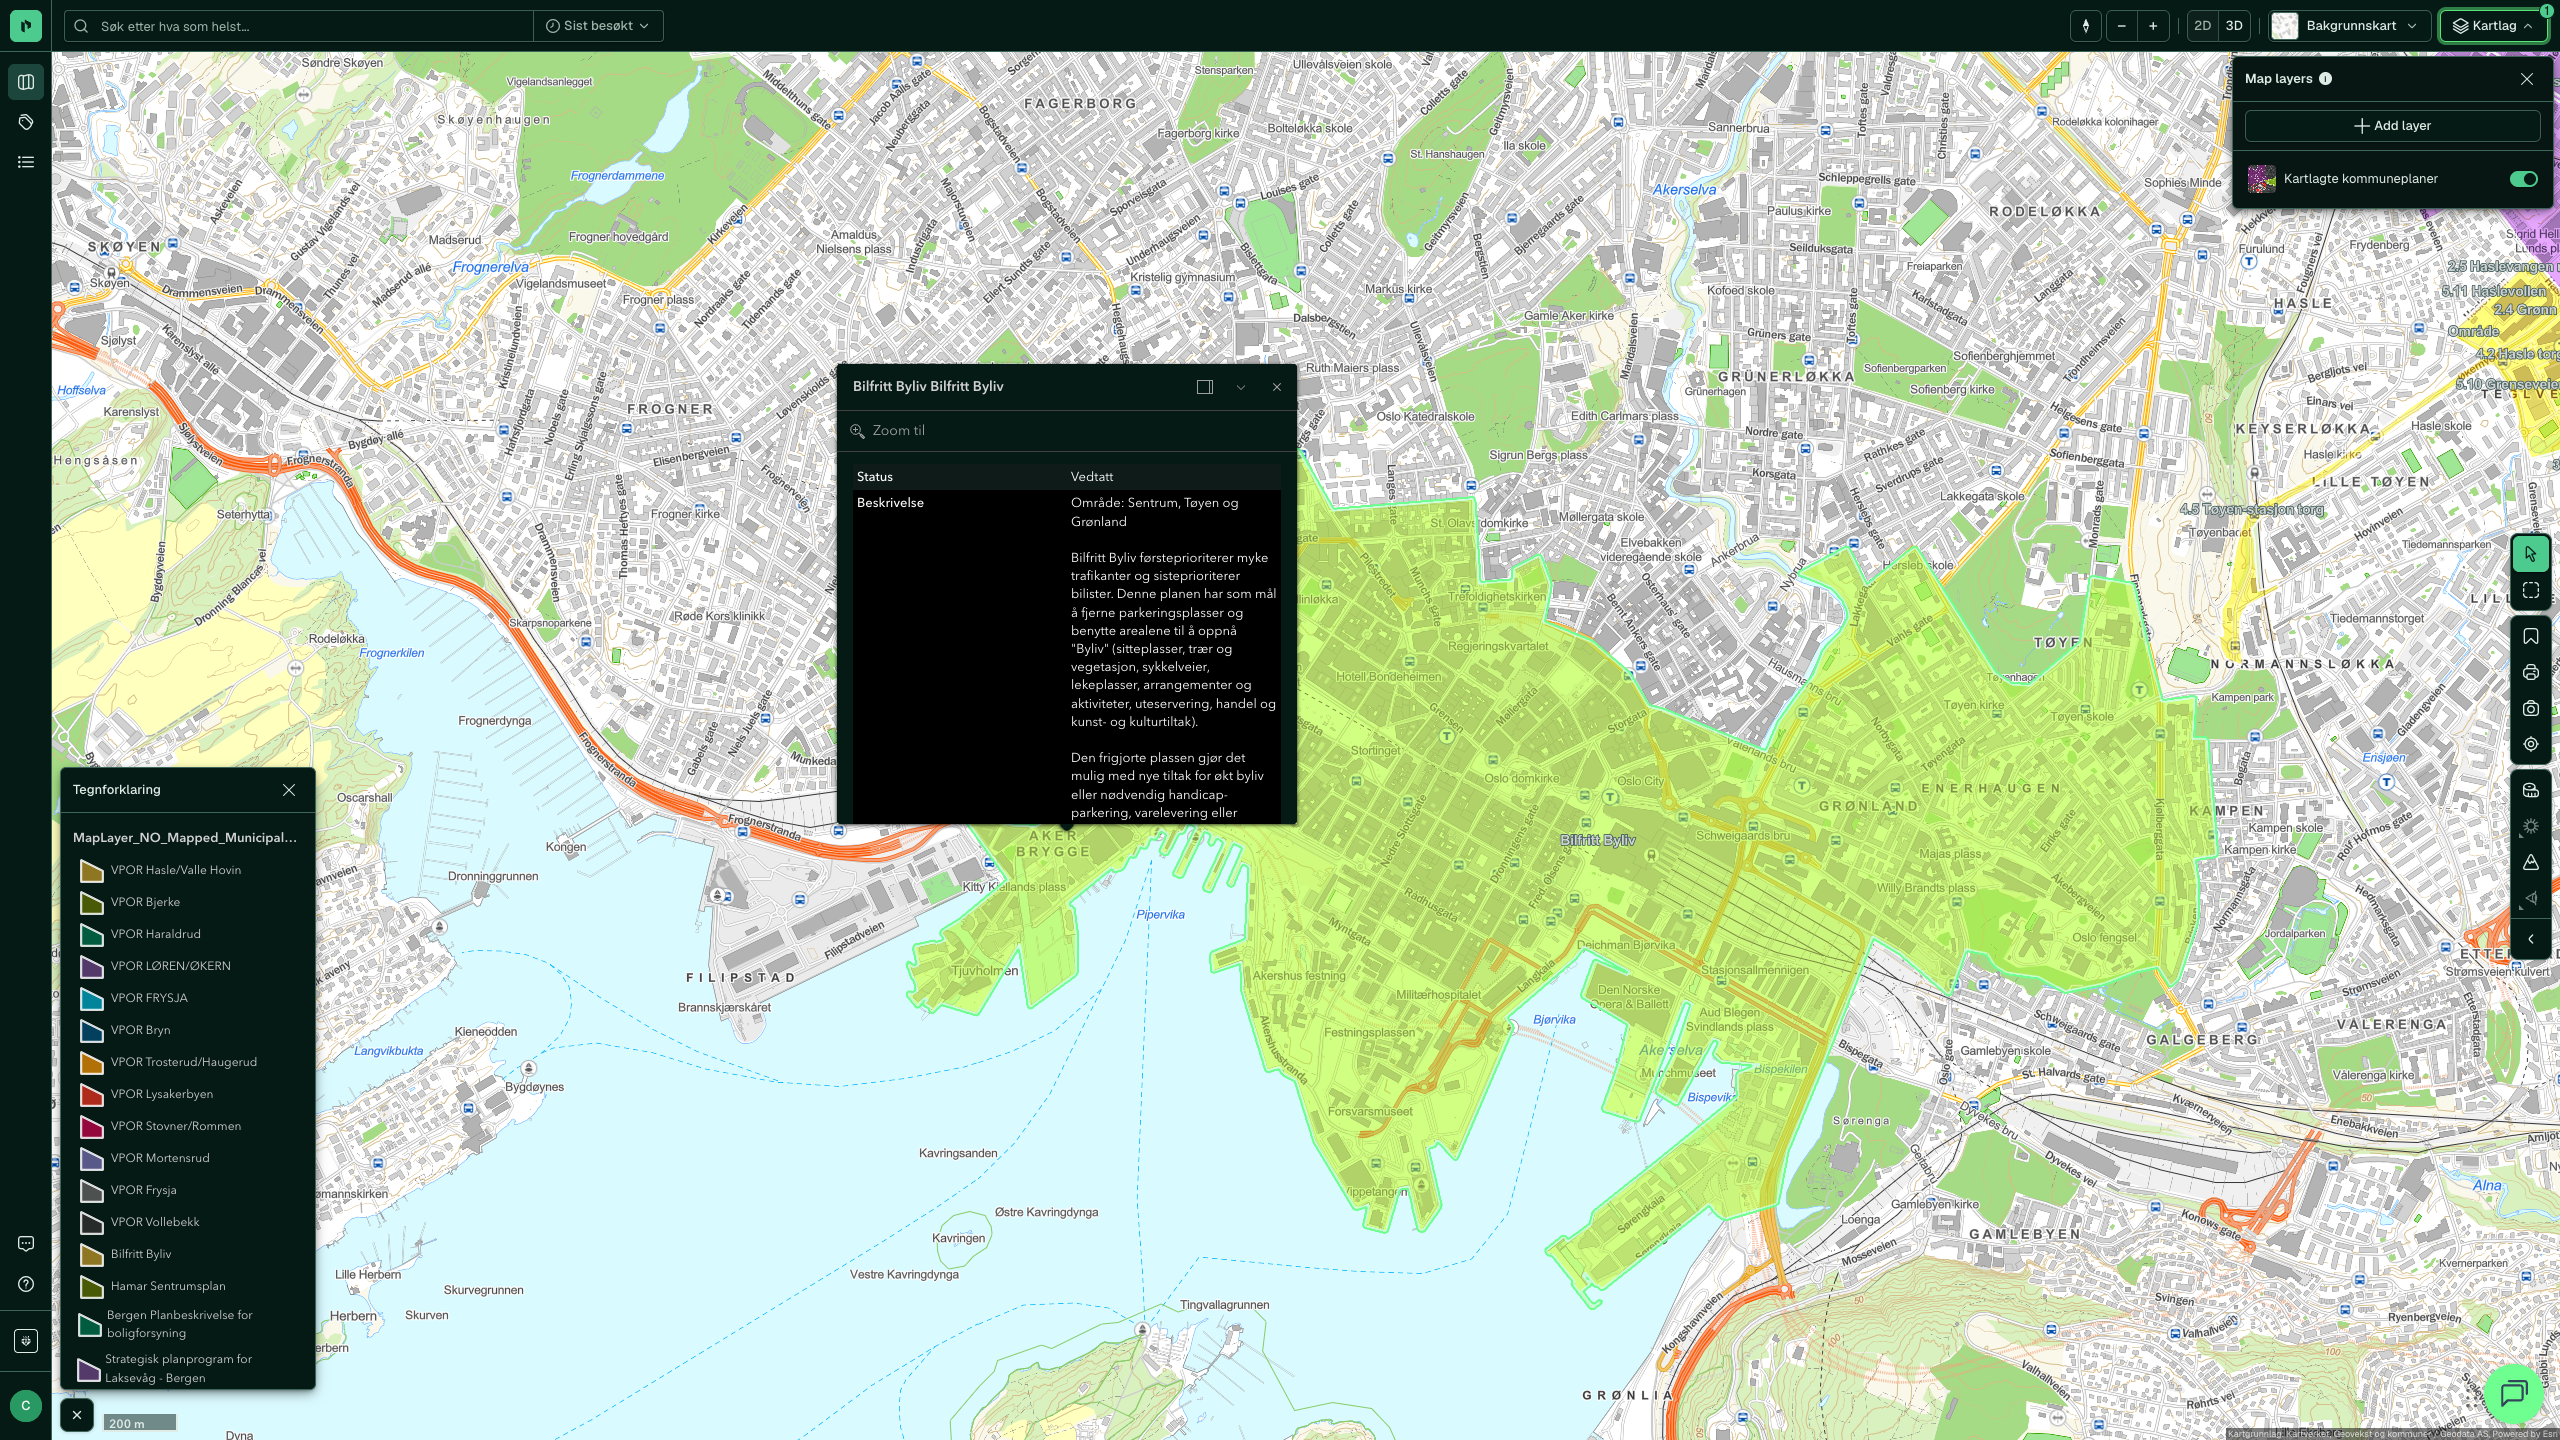Image resolution: width=2560 pixels, height=1440 pixels.
Task: Close the Bilfritt Byliv popup
Action: (1277, 387)
